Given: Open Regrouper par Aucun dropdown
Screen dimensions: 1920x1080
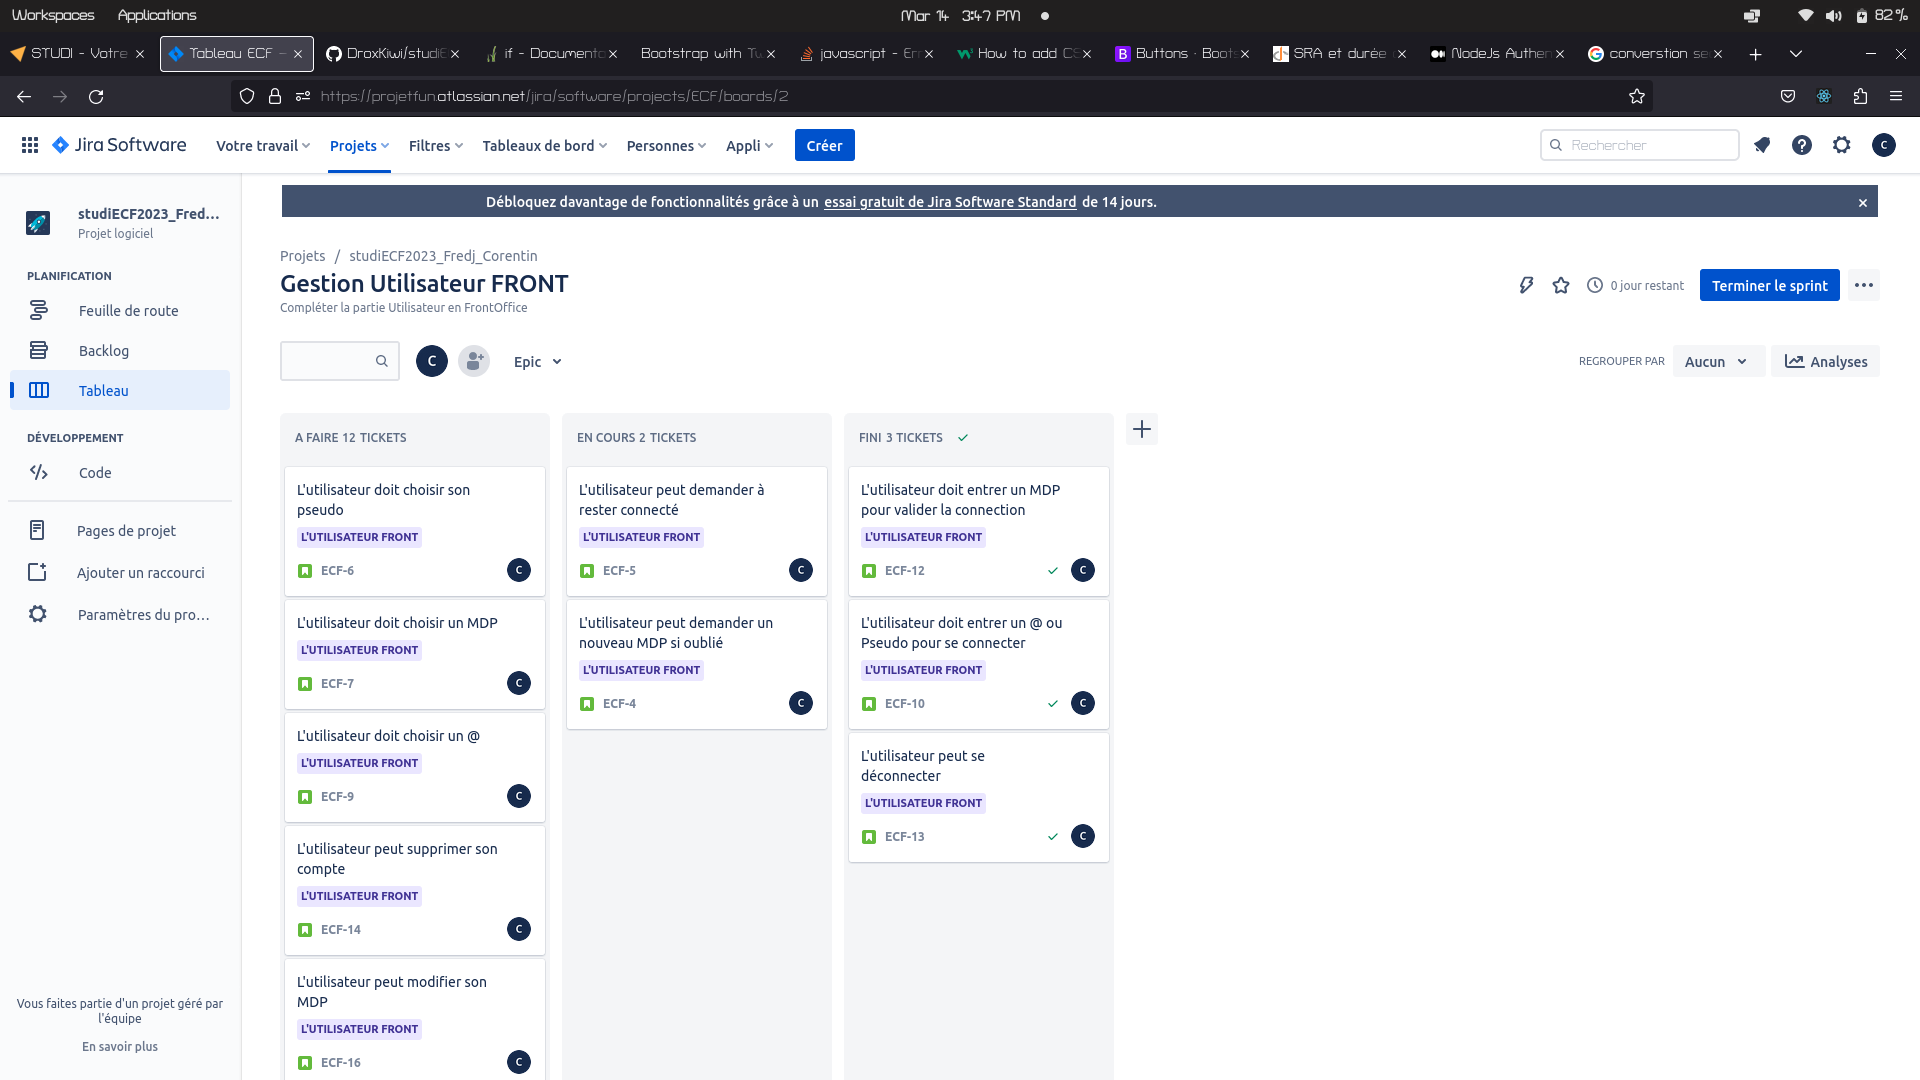Looking at the screenshot, I should [x=1716, y=362].
